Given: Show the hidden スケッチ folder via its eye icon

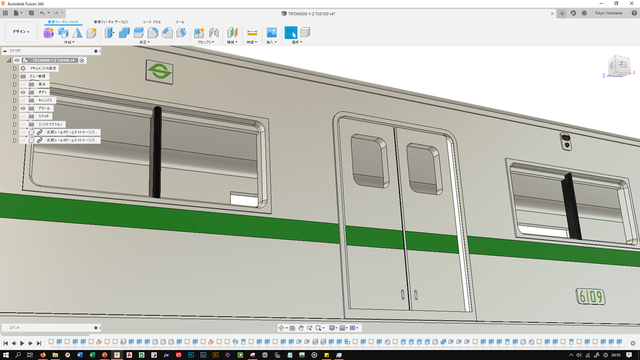Looking at the screenshot, I should (23, 116).
